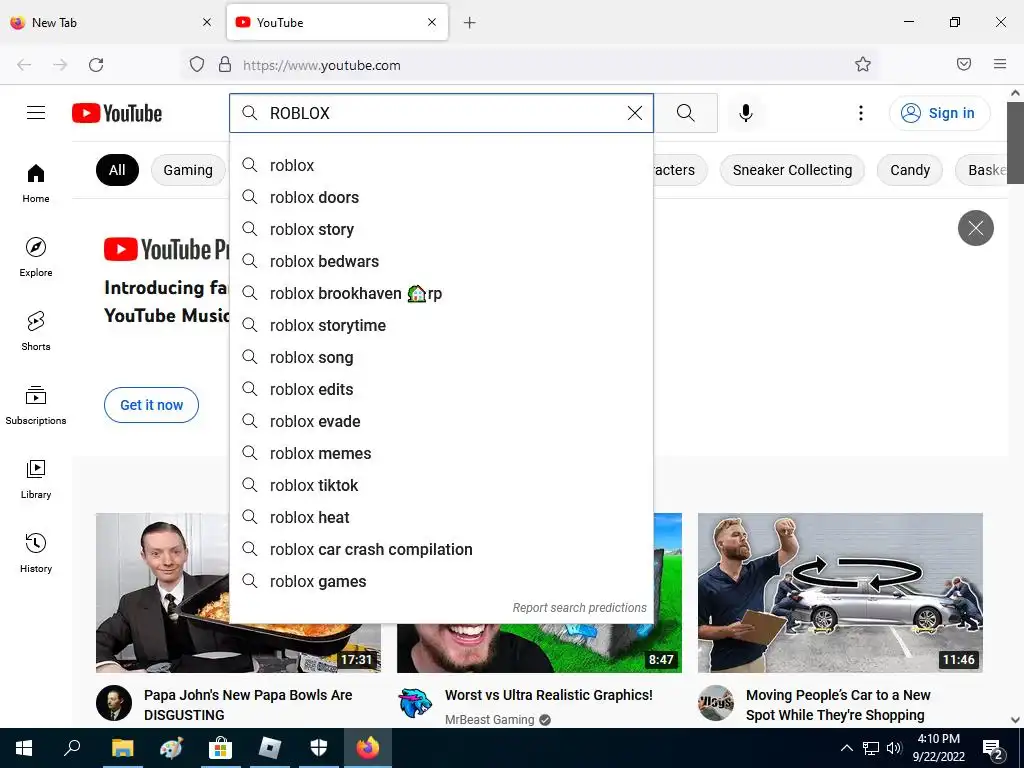
Task: Go back with the browser back arrow
Action: (x=24, y=65)
